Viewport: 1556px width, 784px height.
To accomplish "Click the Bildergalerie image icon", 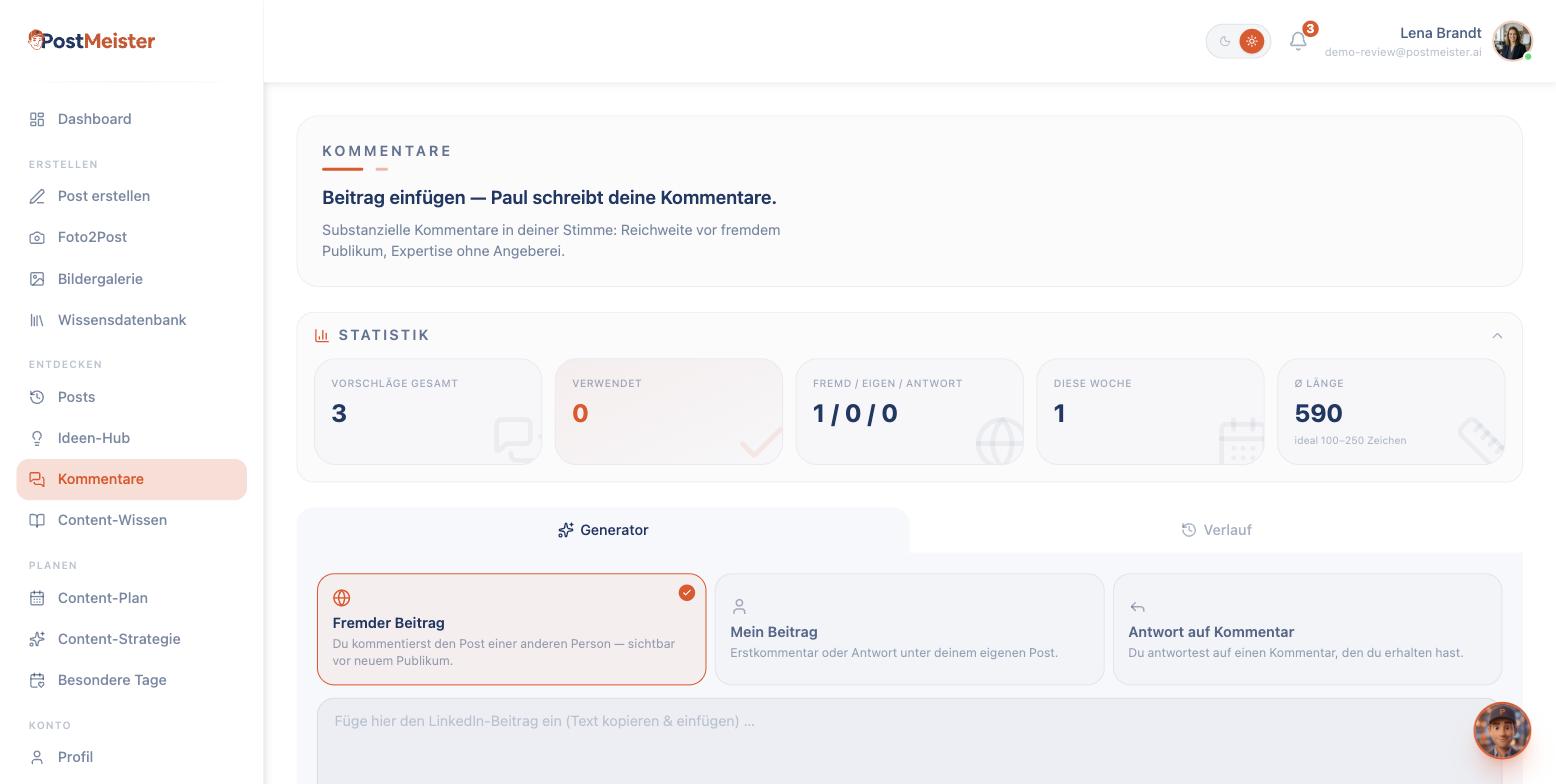I will 37,279.
